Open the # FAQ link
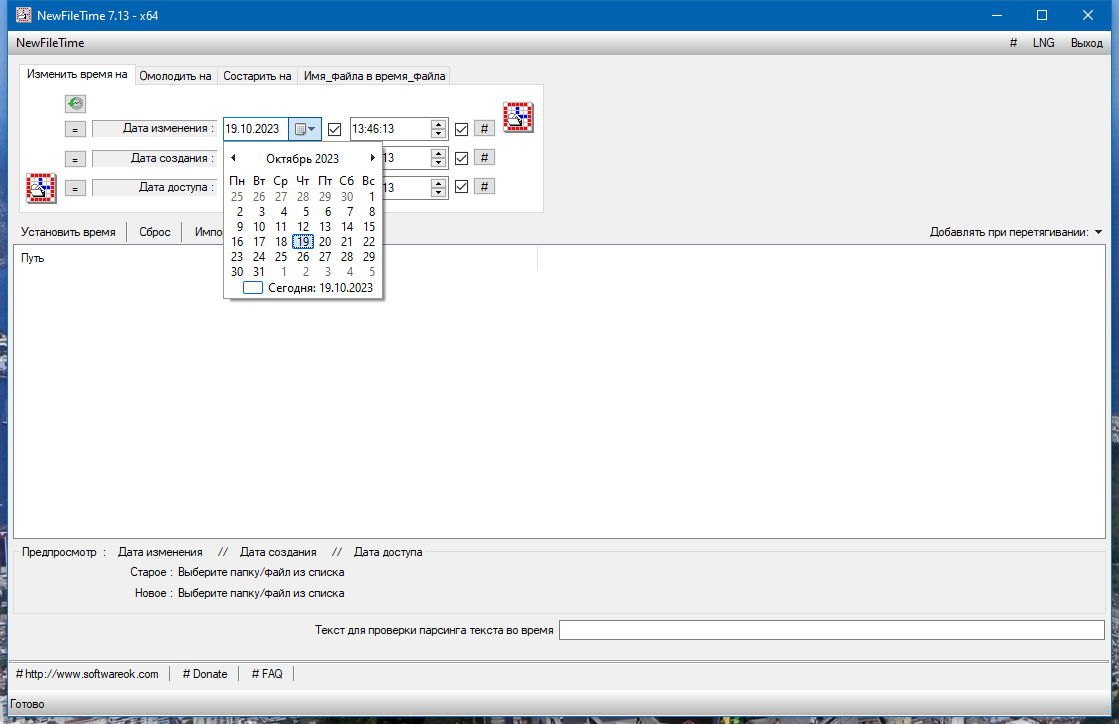The image size is (1119, 724). [267, 674]
